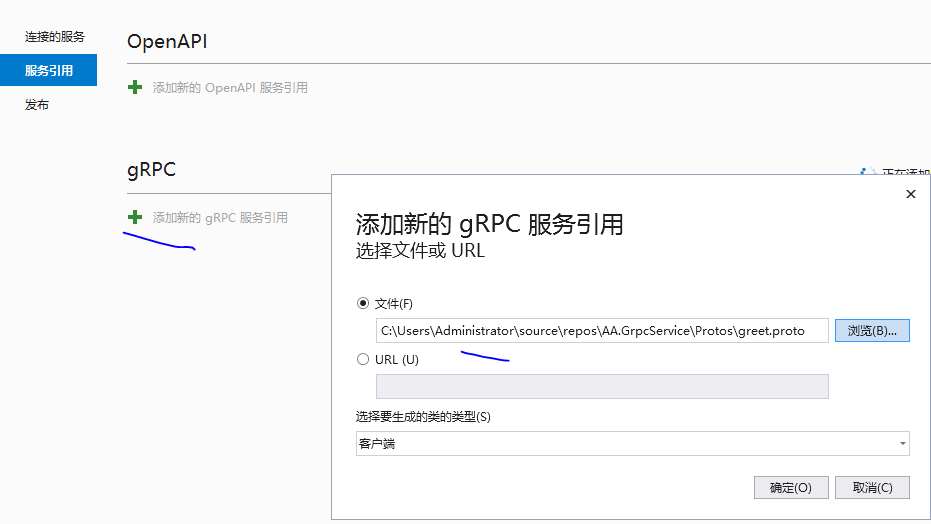Click 添加新的 gRPC 服务引用 link
Viewport: 931px width, 524px height.
click(x=220, y=218)
